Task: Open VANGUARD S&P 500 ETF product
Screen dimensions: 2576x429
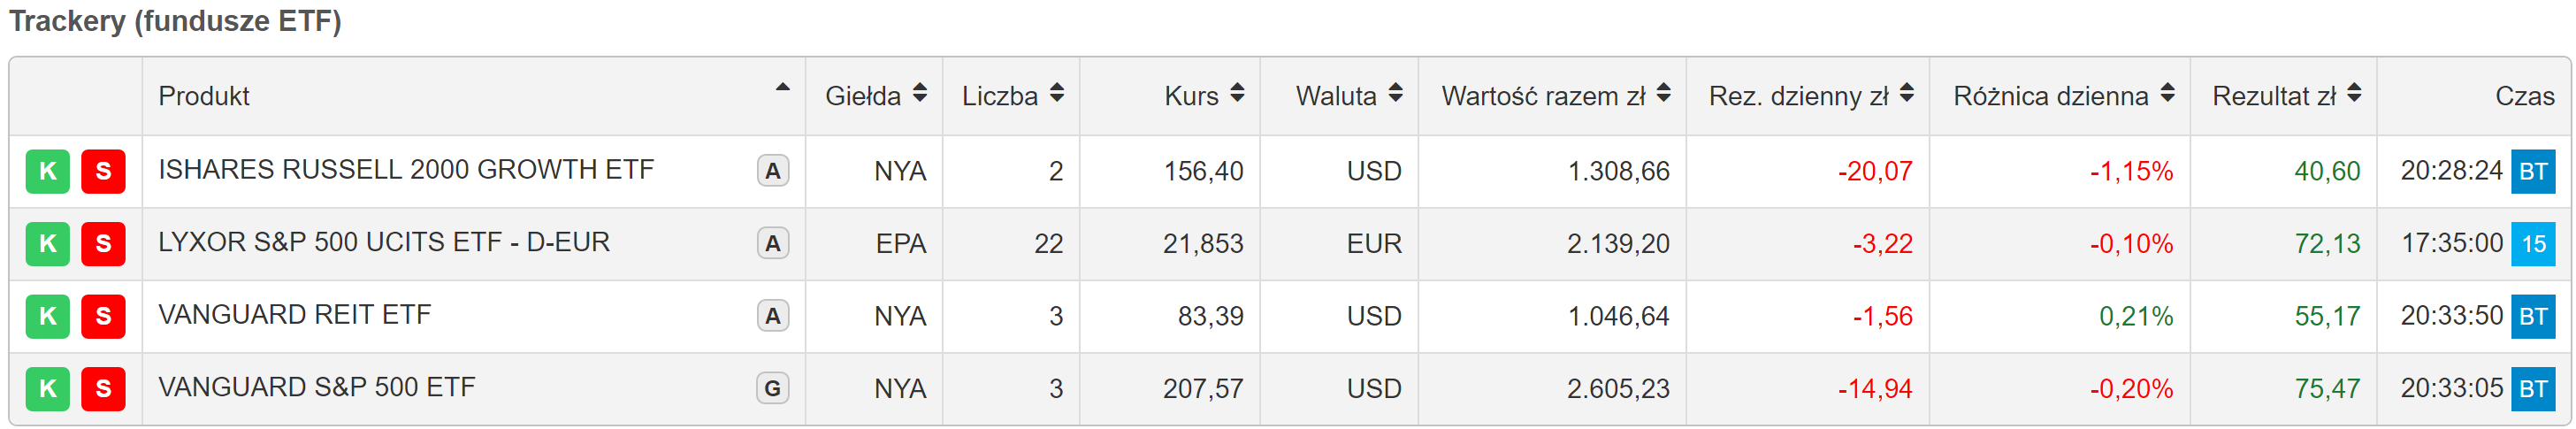Action: (317, 387)
